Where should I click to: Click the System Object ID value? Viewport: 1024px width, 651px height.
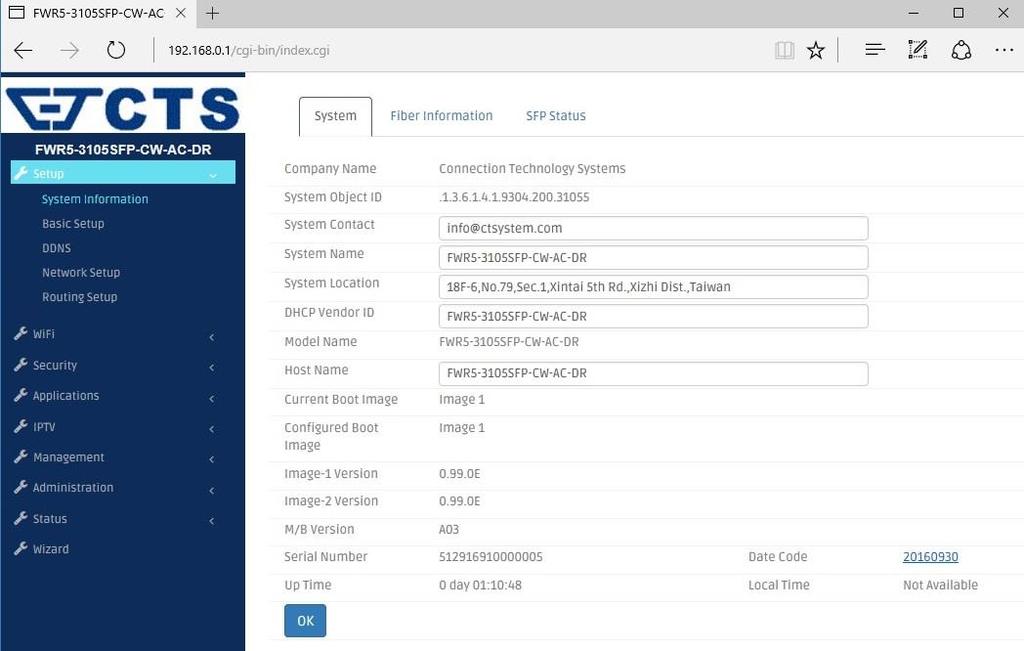click(x=514, y=197)
